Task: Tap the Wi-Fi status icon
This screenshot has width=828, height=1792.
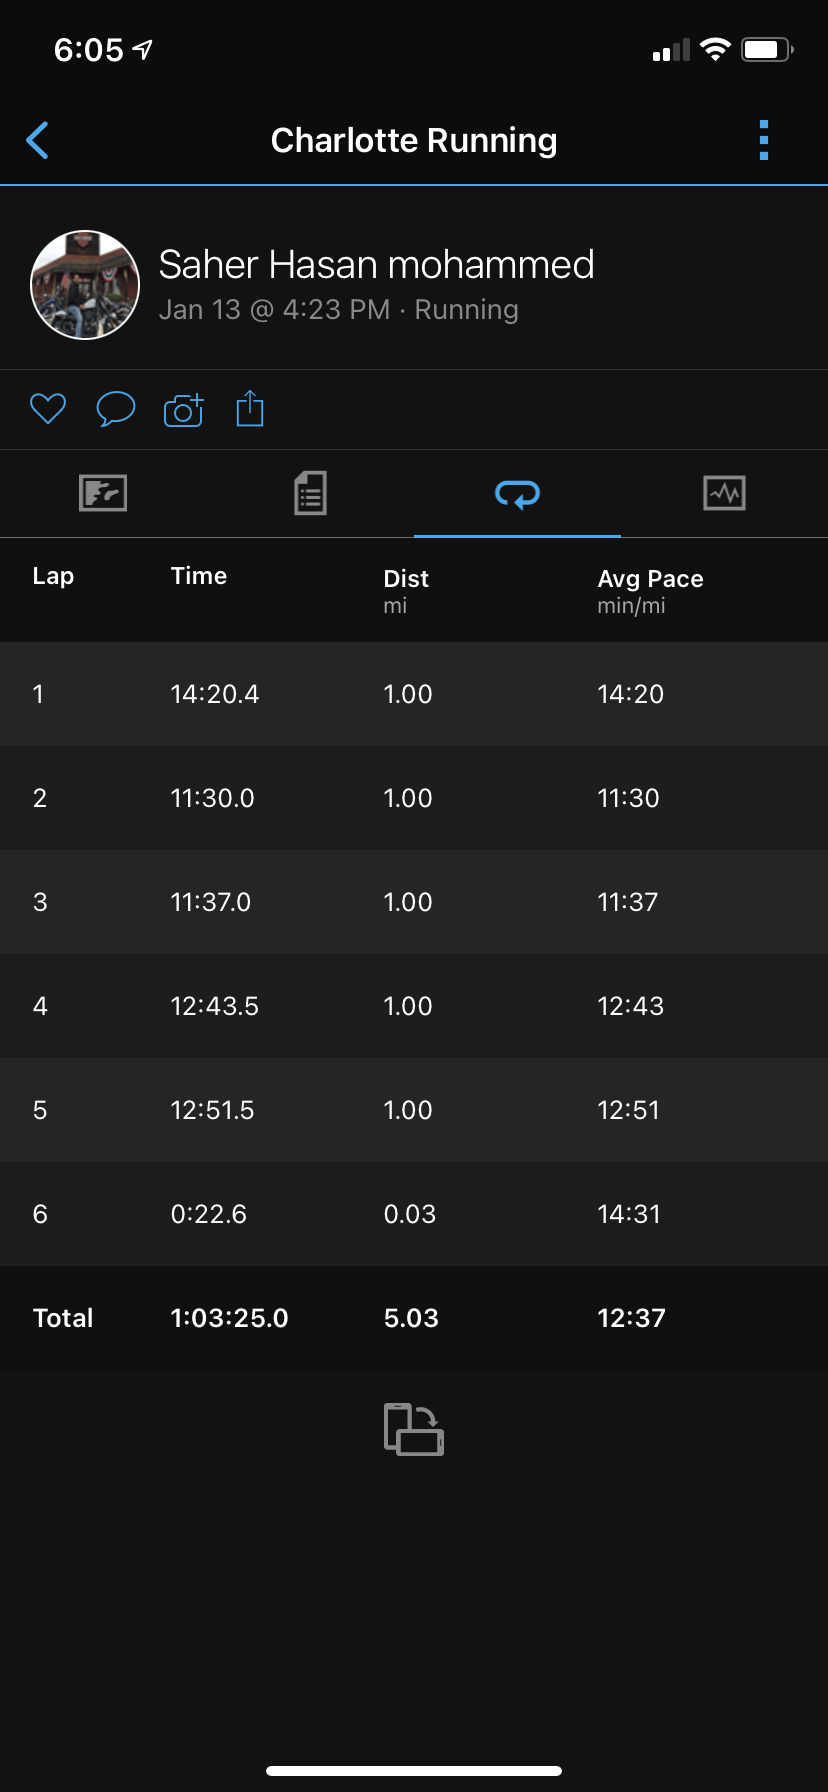Action: click(x=715, y=49)
